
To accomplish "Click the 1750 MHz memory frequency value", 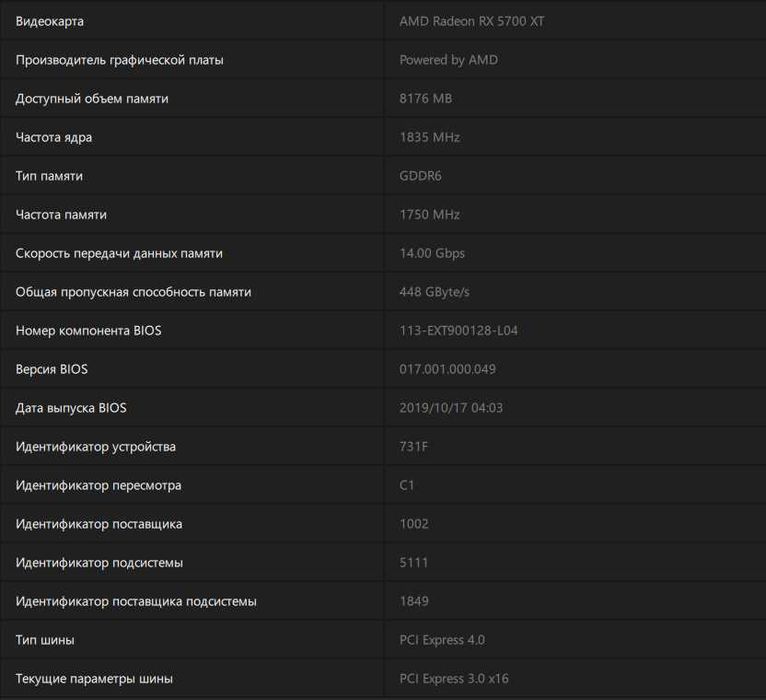I will 429,215.
